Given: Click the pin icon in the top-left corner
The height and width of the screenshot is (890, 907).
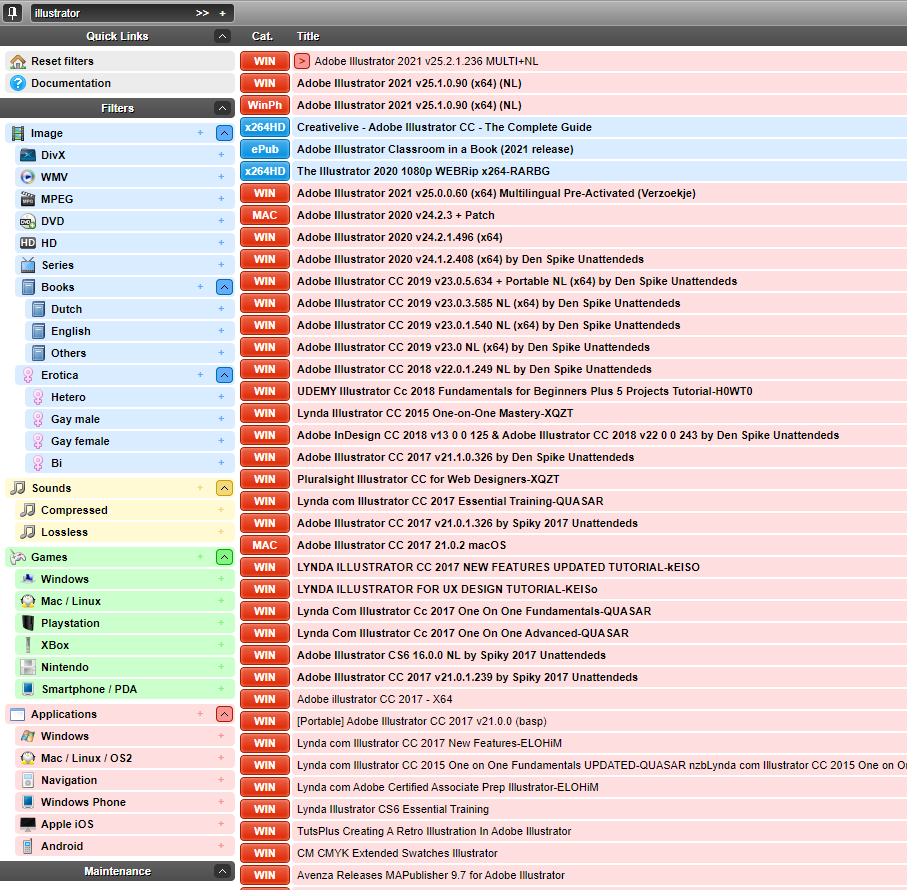Looking at the screenshot, I should point(13,13).
